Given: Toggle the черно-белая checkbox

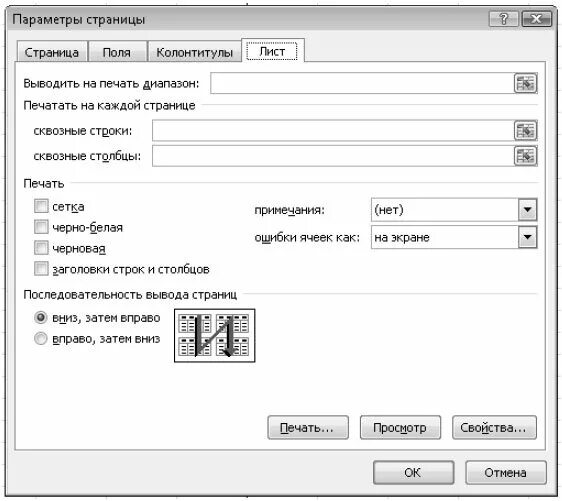Looking at the screenshot, I should [x=41, y=227].
